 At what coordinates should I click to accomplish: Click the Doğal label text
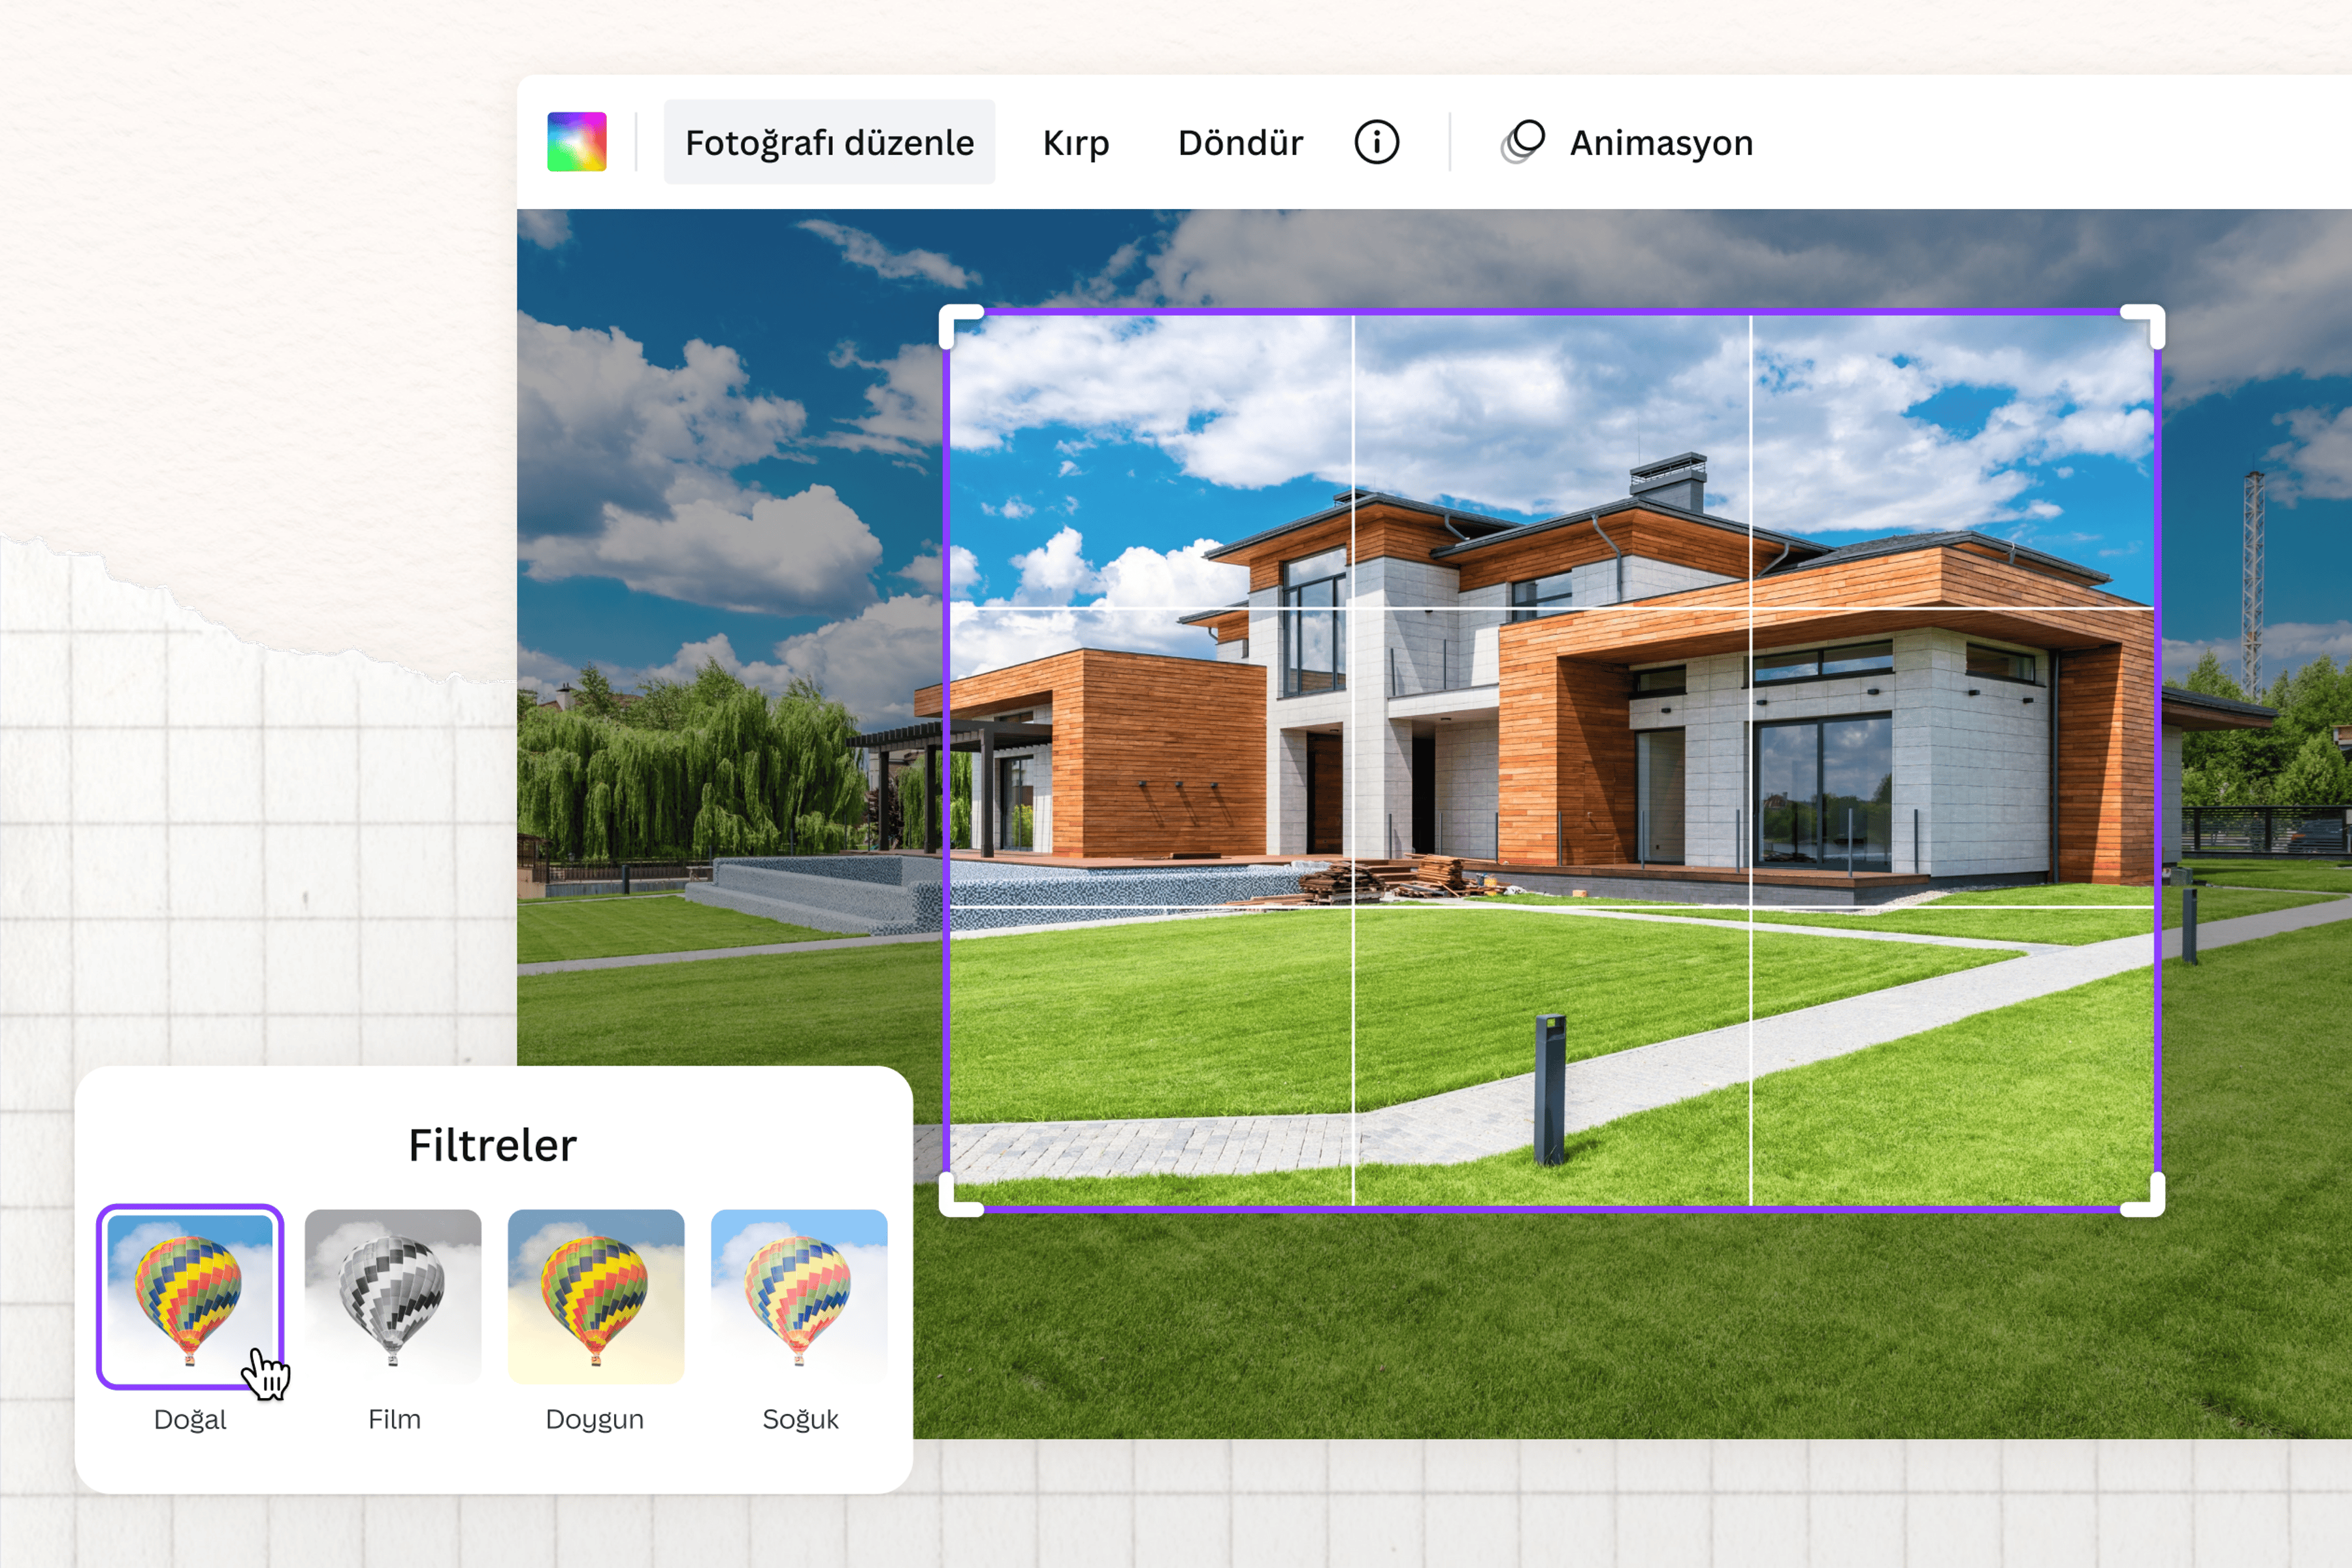(190, 1420)
